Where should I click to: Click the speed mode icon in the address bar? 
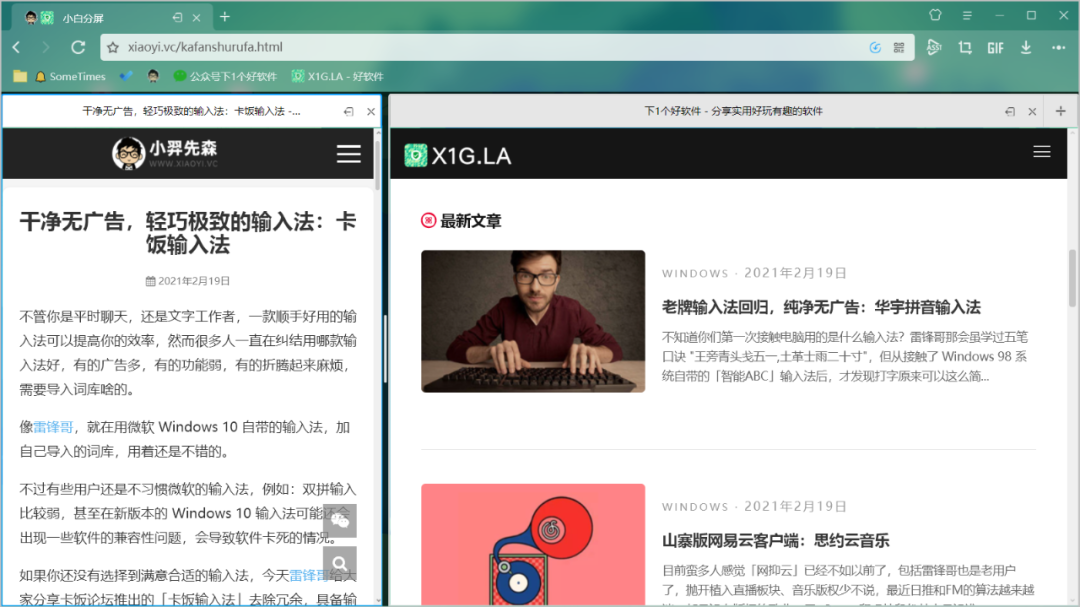click(875, 47)
